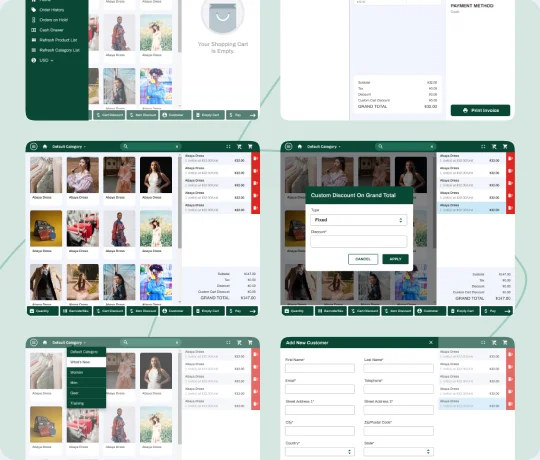Screen dimensions: 540x460
Task: Open Orders on Hold in the sidebar
Action: click(x=53, y=20)
